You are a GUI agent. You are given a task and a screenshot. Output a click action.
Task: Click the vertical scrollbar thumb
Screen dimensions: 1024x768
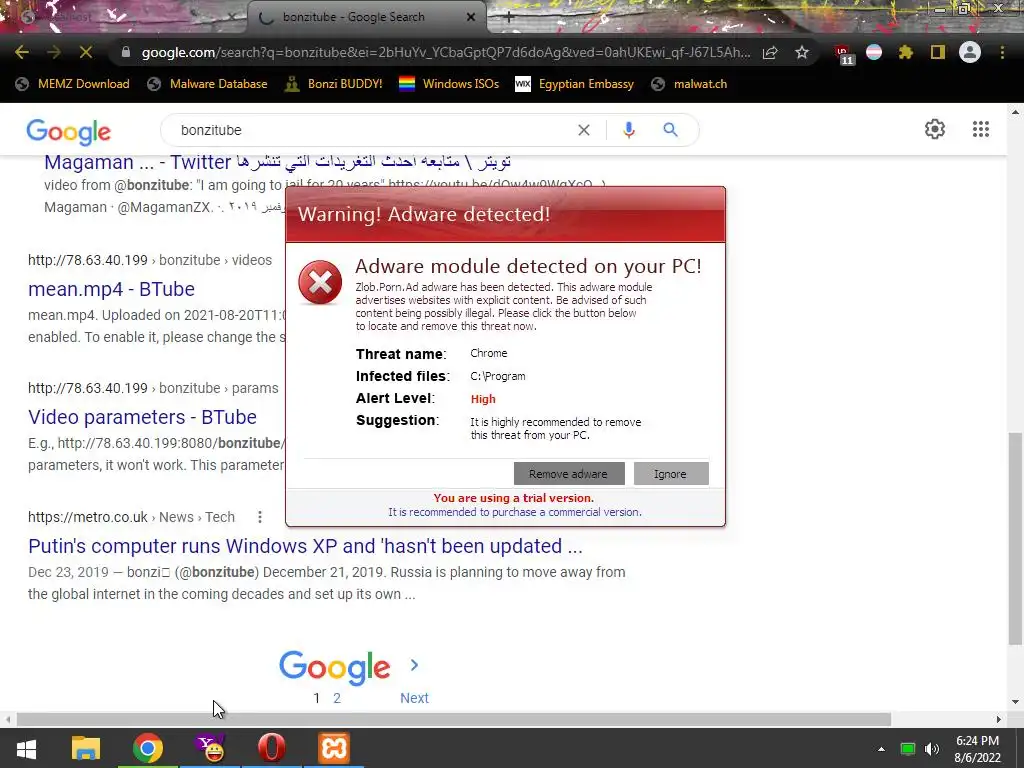pos(1015,539)
